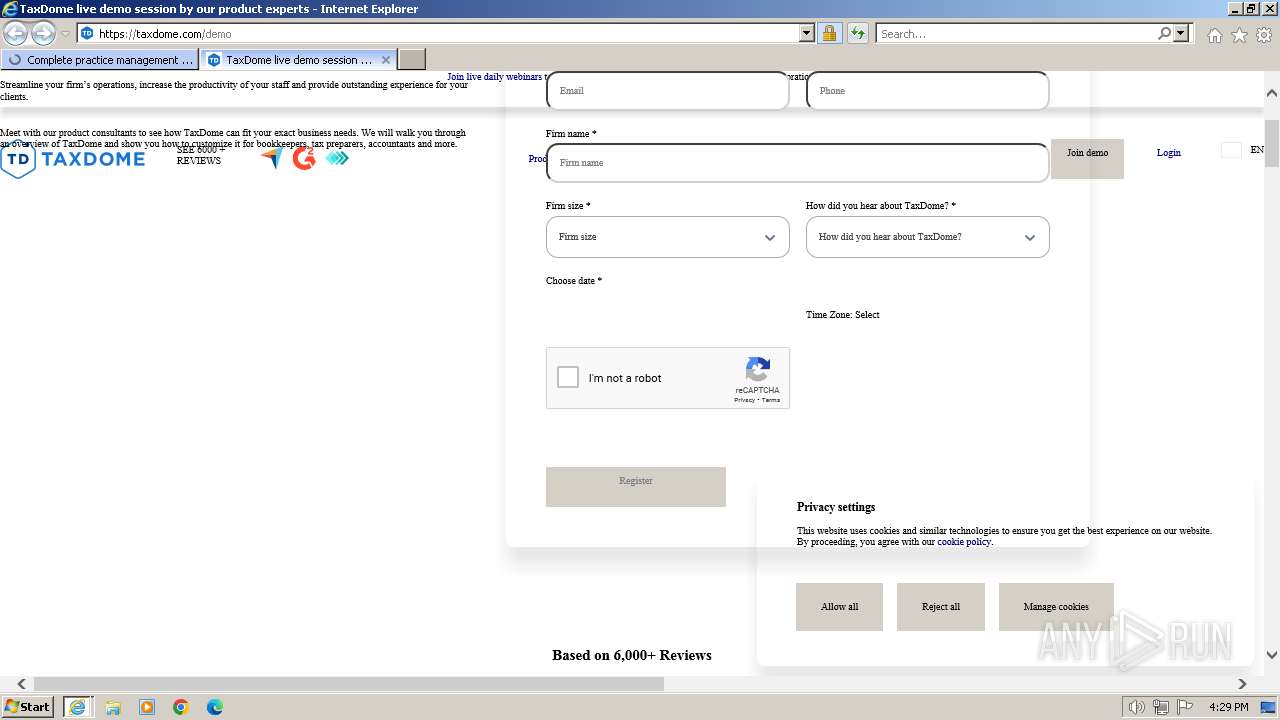Click the taskbar clock showing 4:29 PM
Viewport: 1280px width, 720px height.
(1228, 707)
